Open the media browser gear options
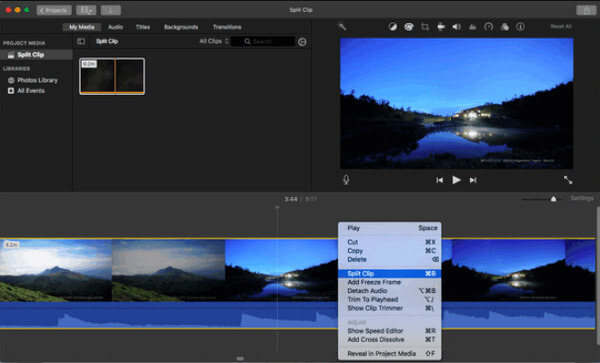Image resolution: width=600 pixels, height=363 pixels. click(302, 42)
